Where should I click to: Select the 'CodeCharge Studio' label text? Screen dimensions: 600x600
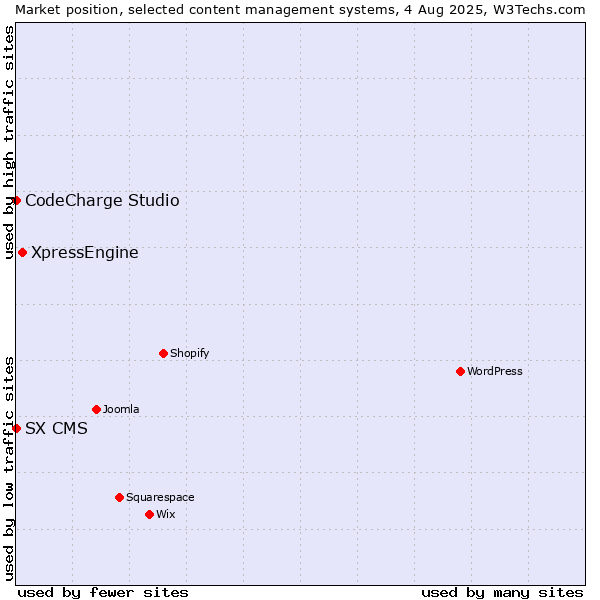[x=102, y=201]
